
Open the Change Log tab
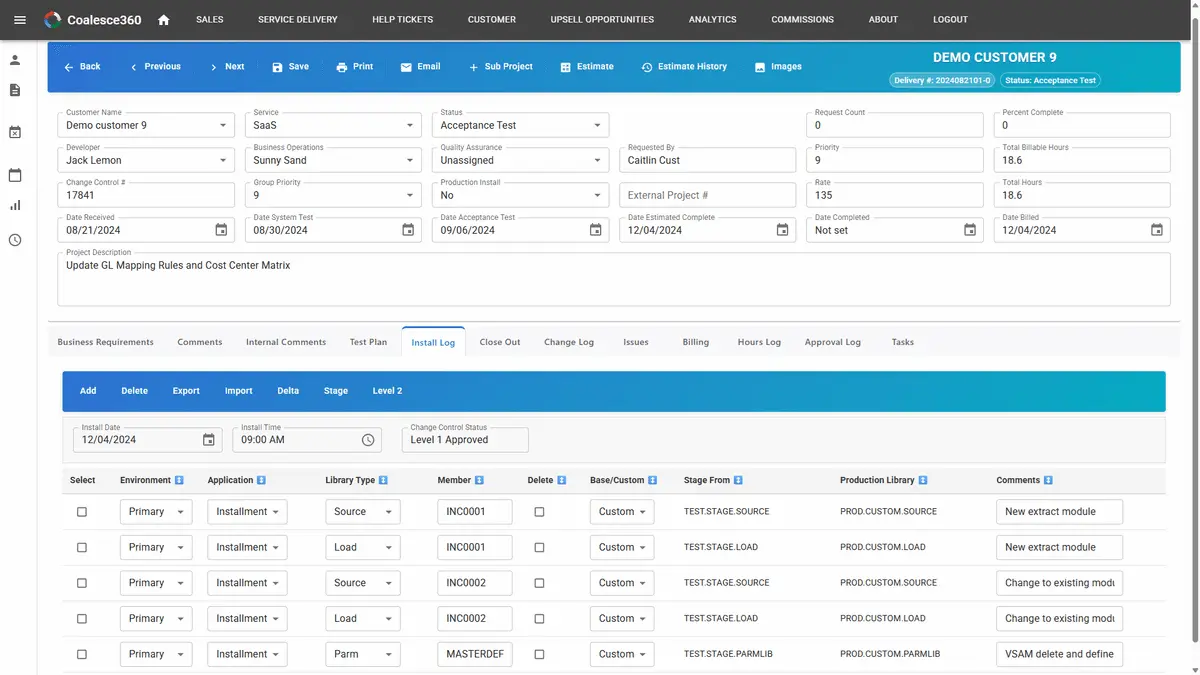point(569,342)
